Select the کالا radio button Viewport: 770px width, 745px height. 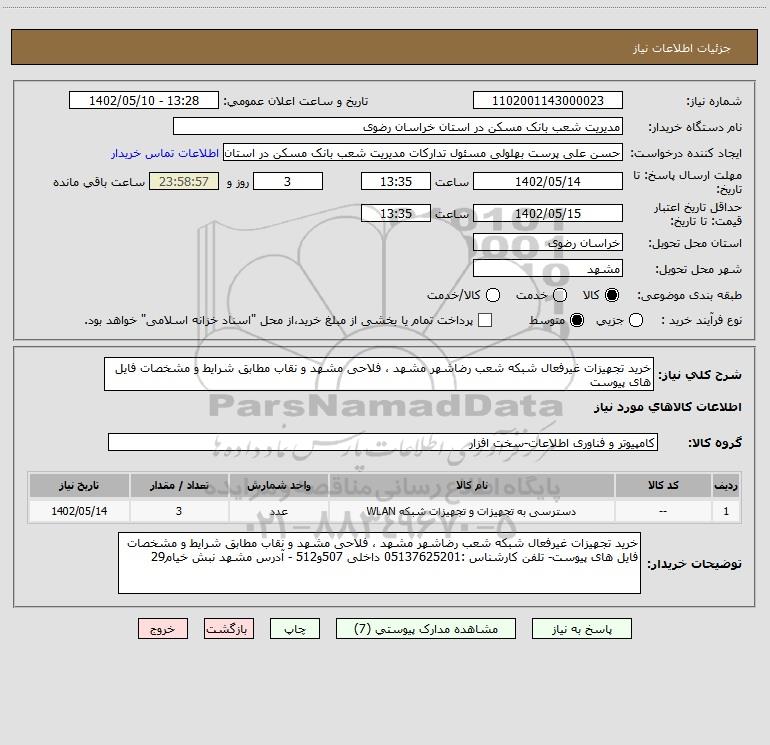tap(612, 295)
